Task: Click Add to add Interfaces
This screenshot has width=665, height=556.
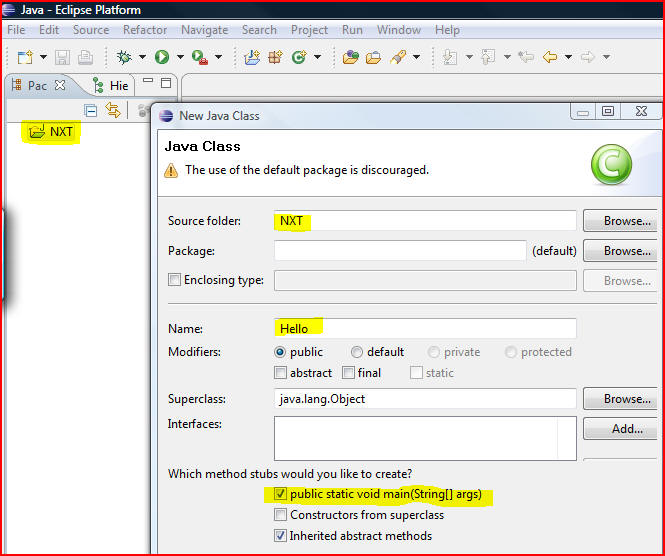Action: [622, 429]
